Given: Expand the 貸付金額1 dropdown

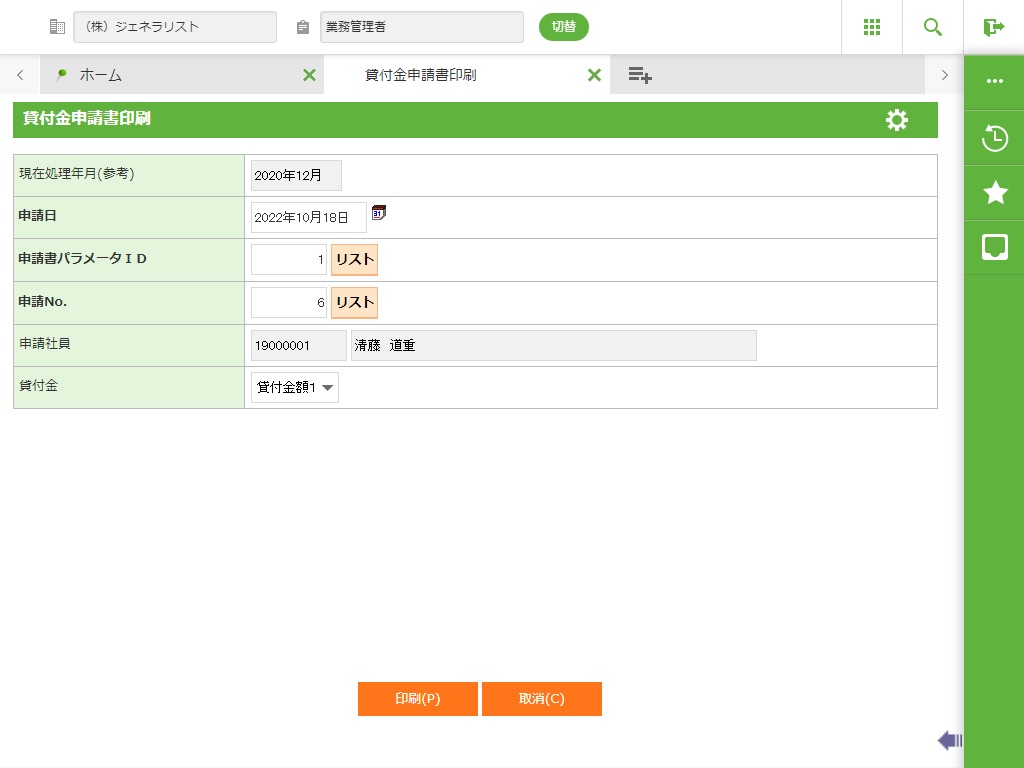Looking at the screenshot, I should click(x=295, y=388).
